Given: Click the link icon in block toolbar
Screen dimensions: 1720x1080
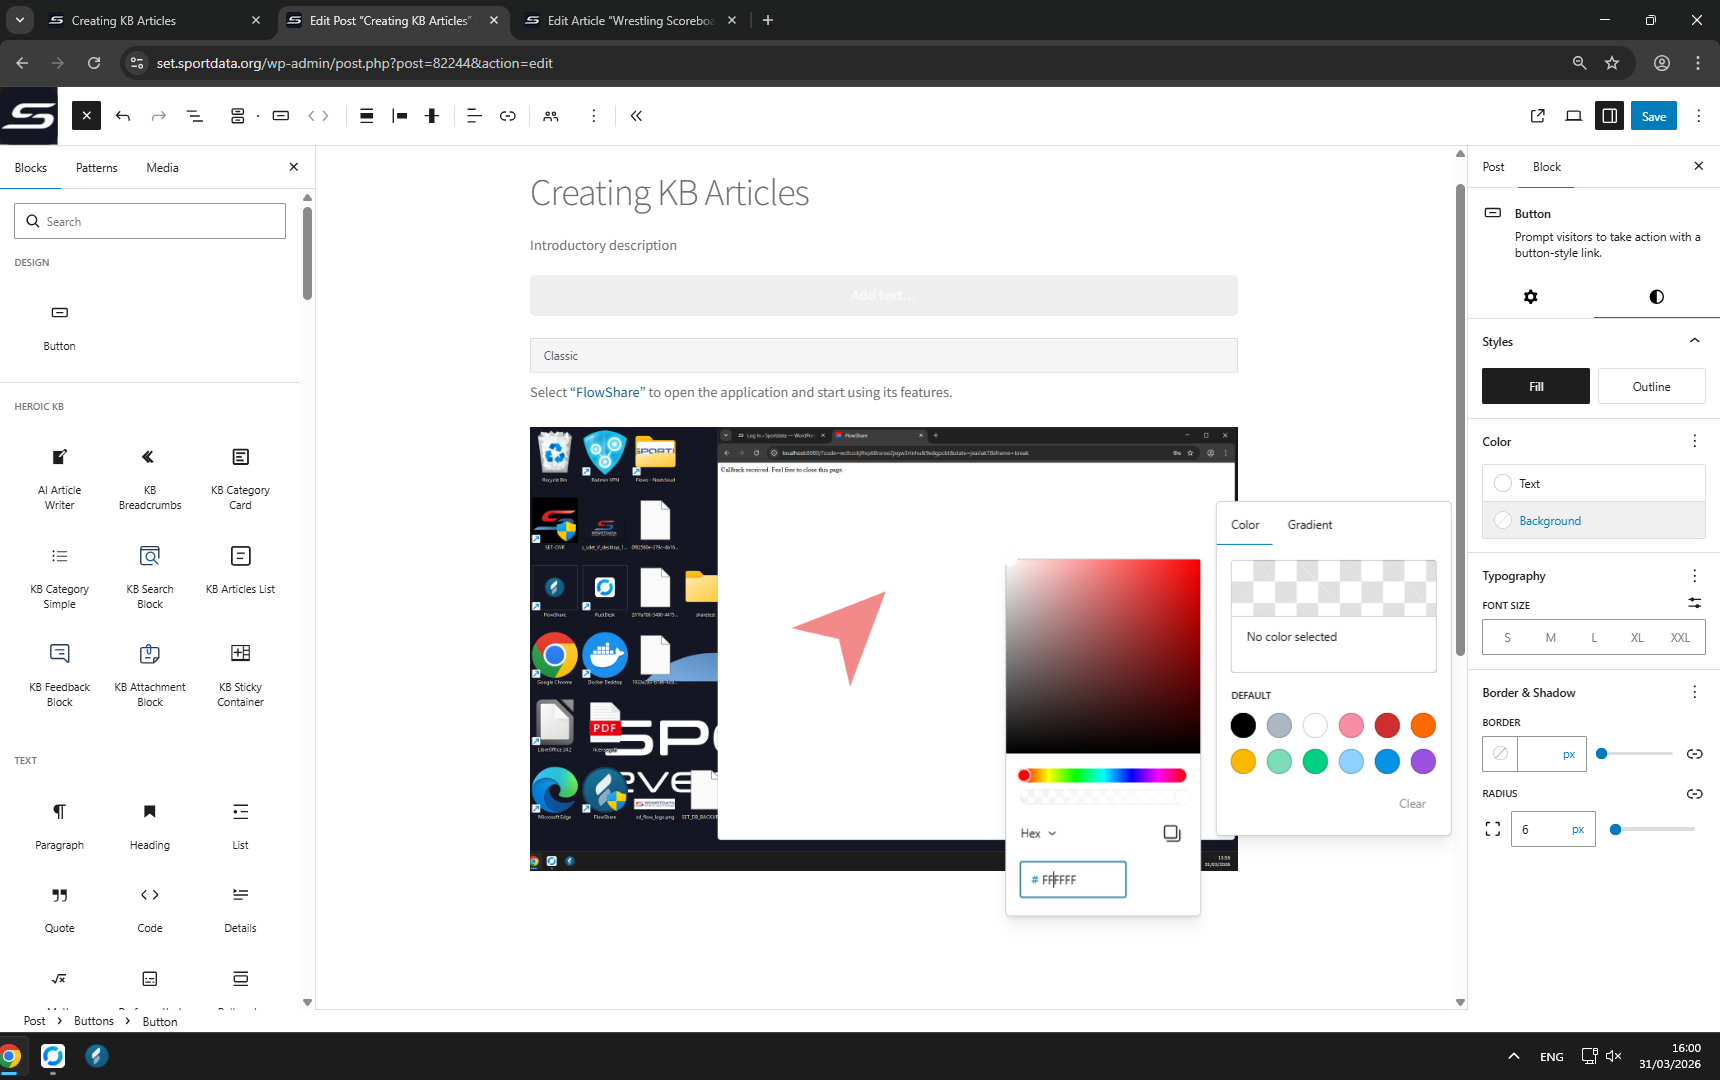Looking at the screenshot, I should [x=508, y=116].
